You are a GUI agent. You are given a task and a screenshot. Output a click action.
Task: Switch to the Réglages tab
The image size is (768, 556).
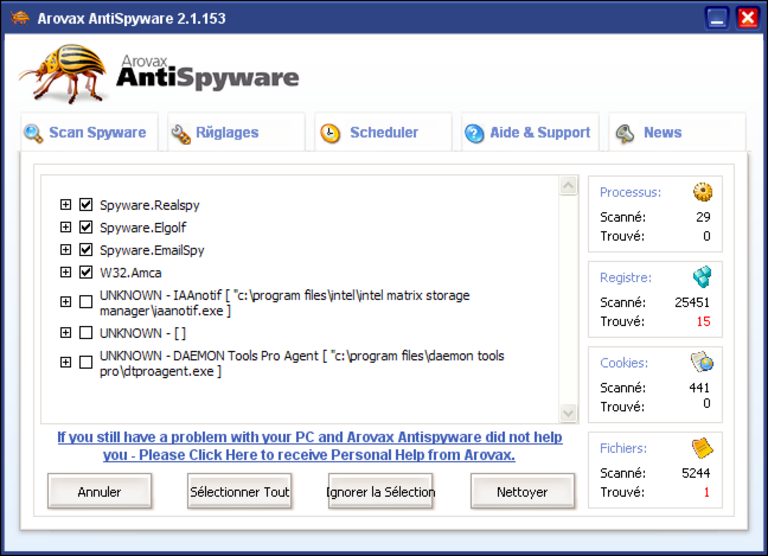point(236,132)
